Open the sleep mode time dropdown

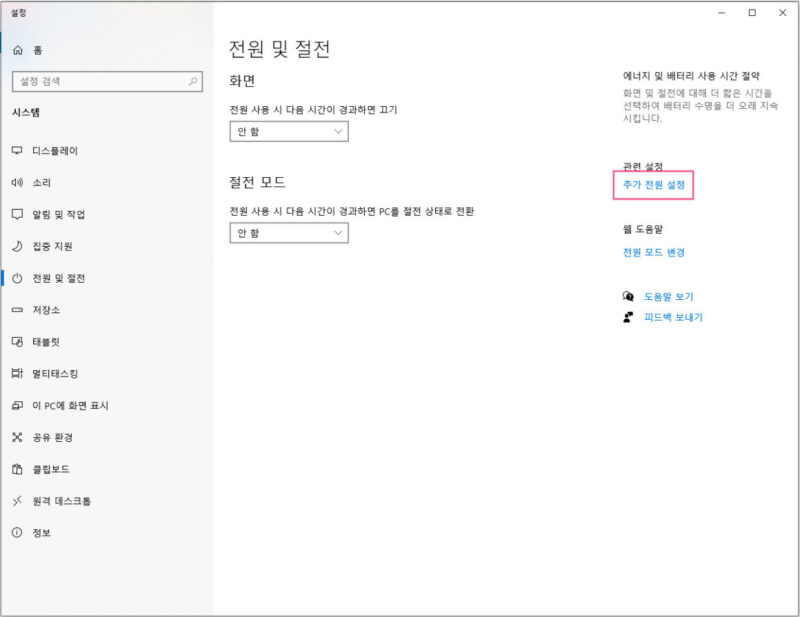click(289, 233)
